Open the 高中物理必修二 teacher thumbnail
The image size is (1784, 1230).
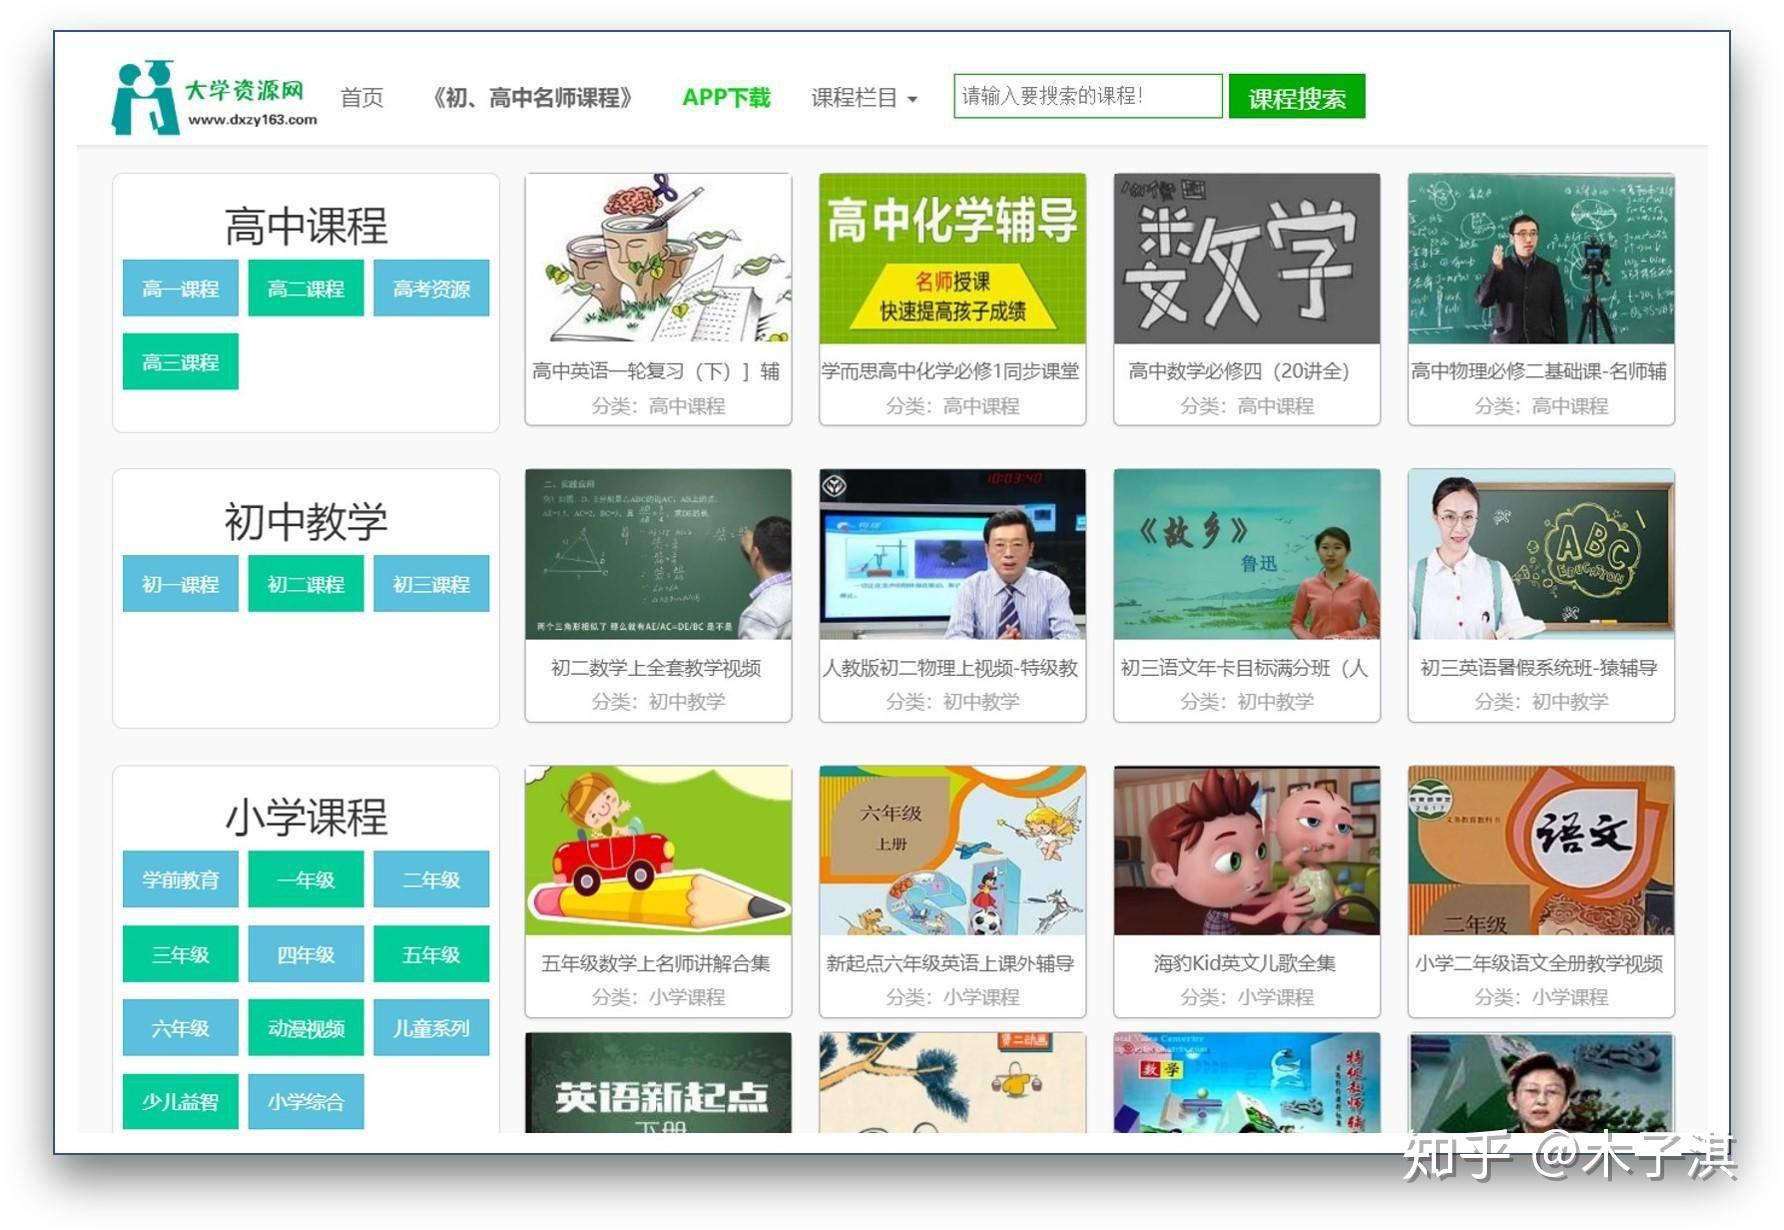1541,259
